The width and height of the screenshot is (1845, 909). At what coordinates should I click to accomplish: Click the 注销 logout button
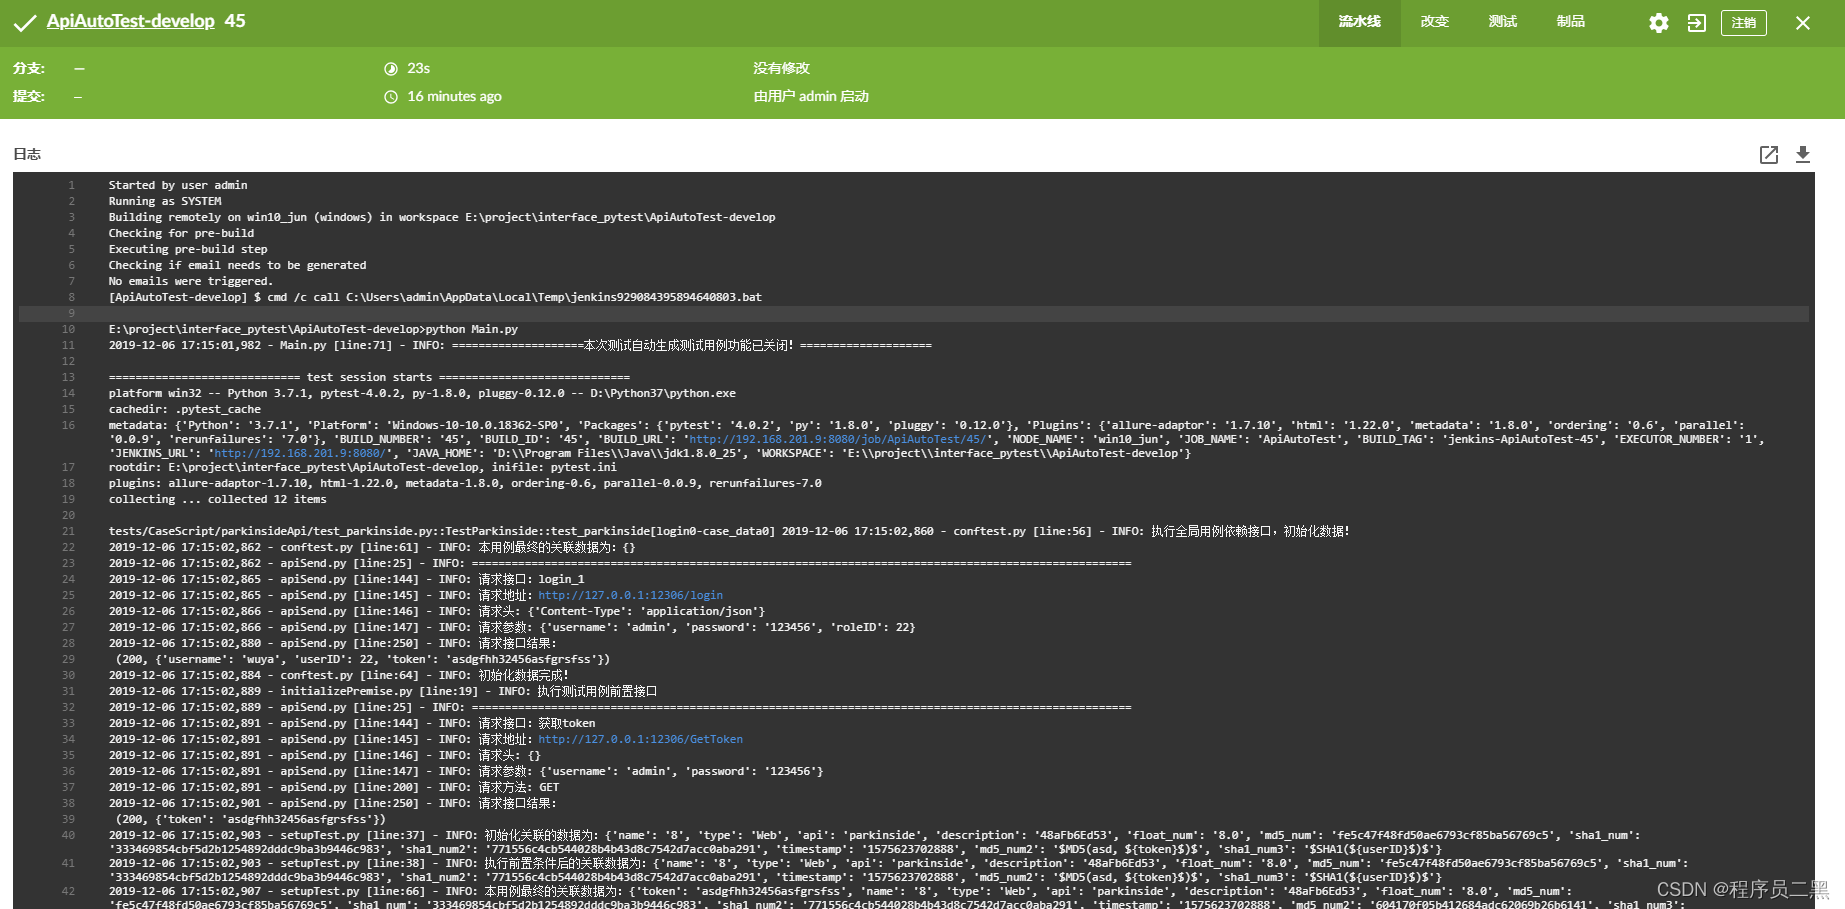[1744, 23]
